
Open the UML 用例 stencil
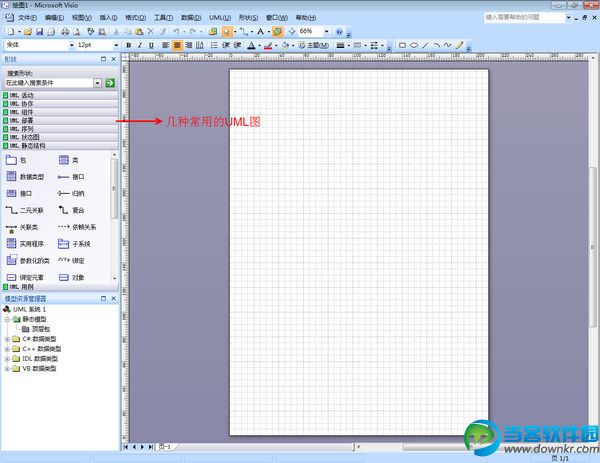60,287
